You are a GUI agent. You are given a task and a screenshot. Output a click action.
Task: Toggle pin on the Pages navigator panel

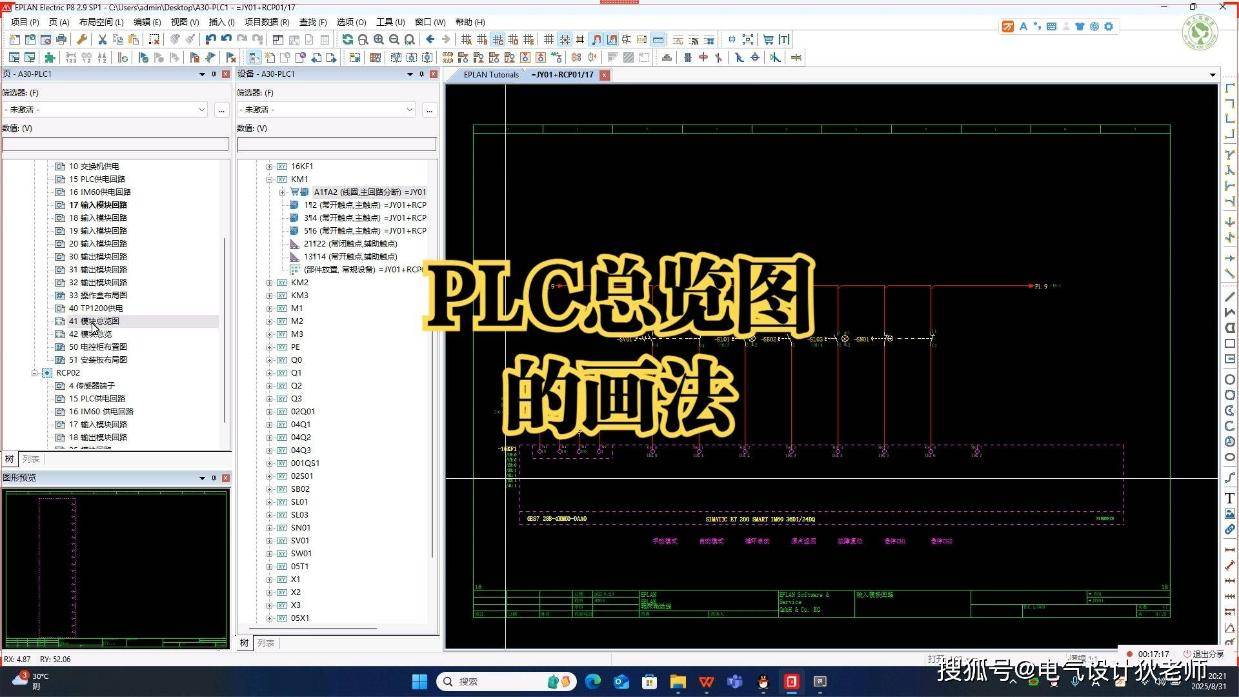click(x=214, y=74)
